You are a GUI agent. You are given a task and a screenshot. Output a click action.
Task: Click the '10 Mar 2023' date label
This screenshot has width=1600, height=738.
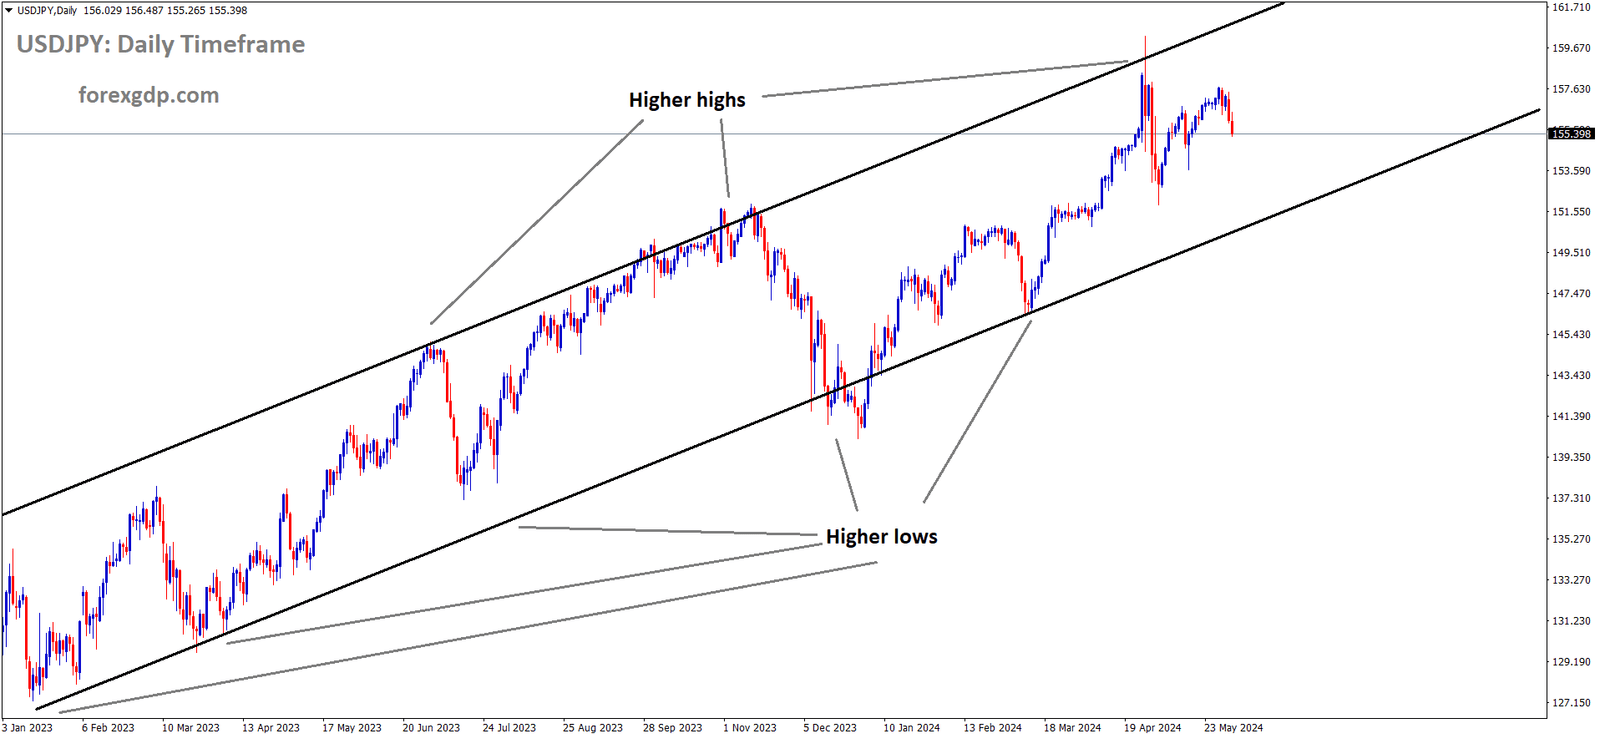(x=191, y=728)
